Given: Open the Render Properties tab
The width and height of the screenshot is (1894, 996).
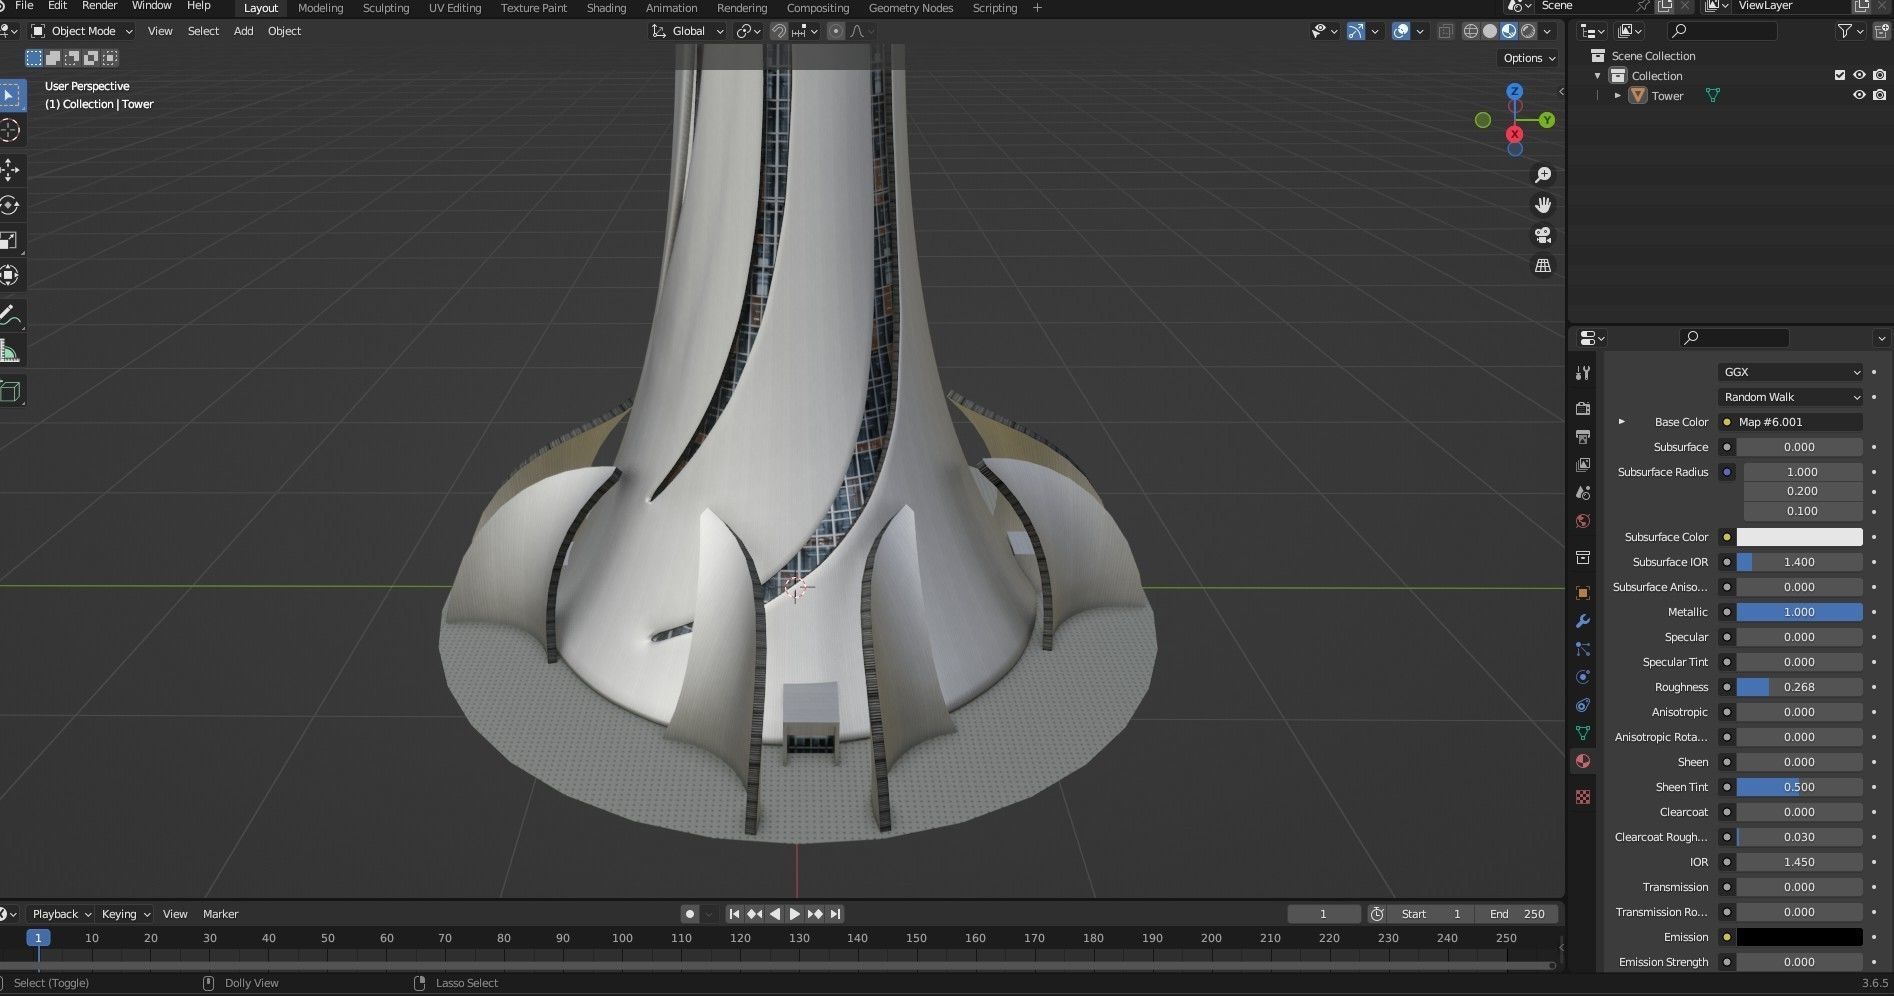Looking at the screenshot, I should (1583, 409).
